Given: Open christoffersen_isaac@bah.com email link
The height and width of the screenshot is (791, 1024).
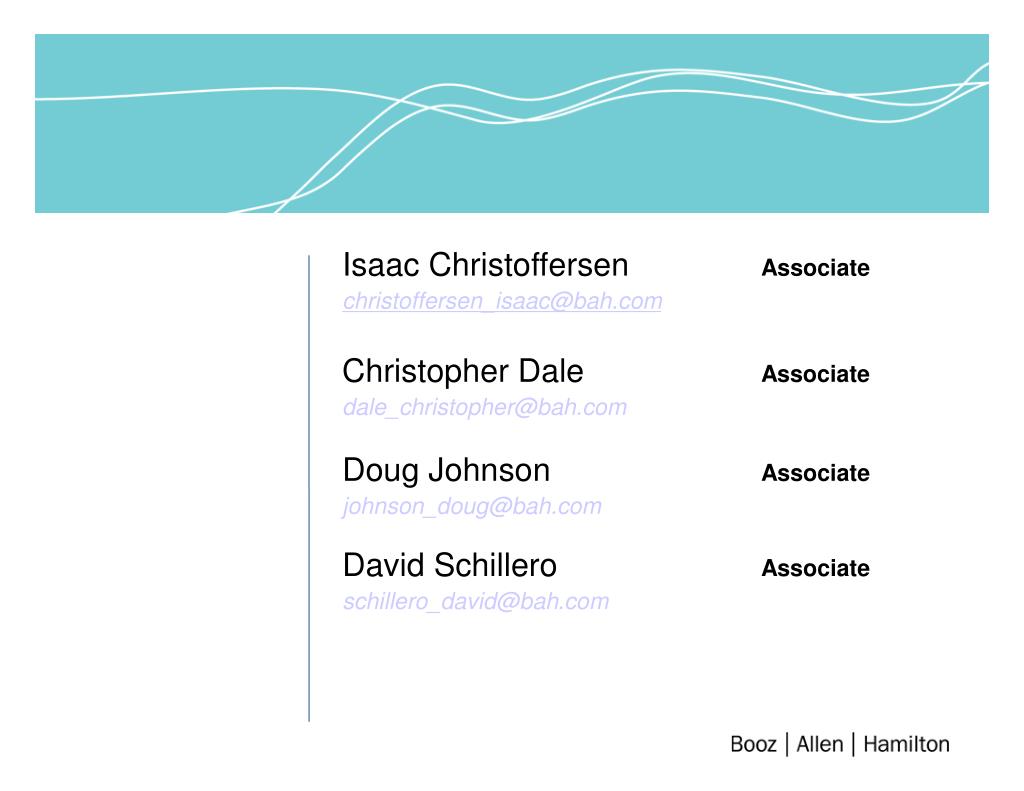Looking at the screenshot, I should [x=502, y=301].
